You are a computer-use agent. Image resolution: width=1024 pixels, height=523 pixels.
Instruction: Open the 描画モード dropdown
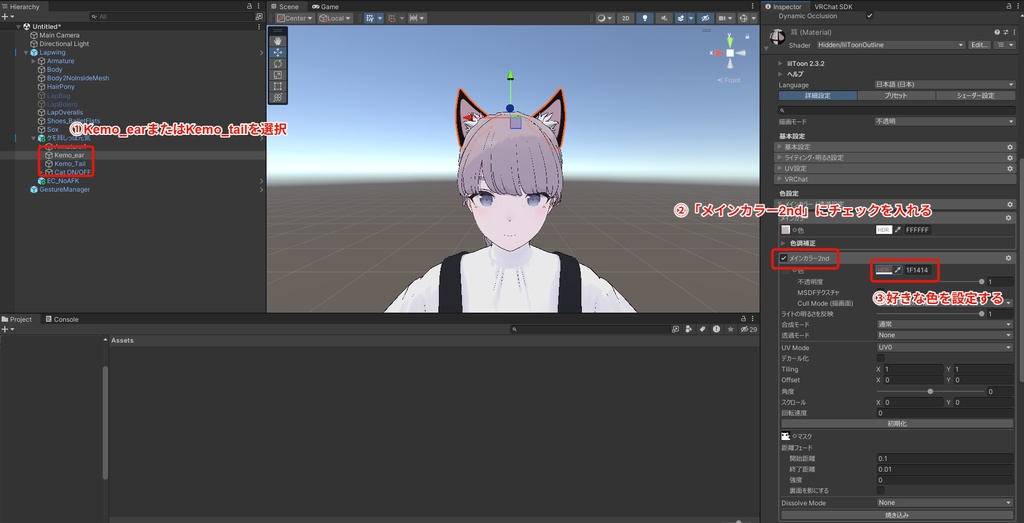tap(944, 121)
